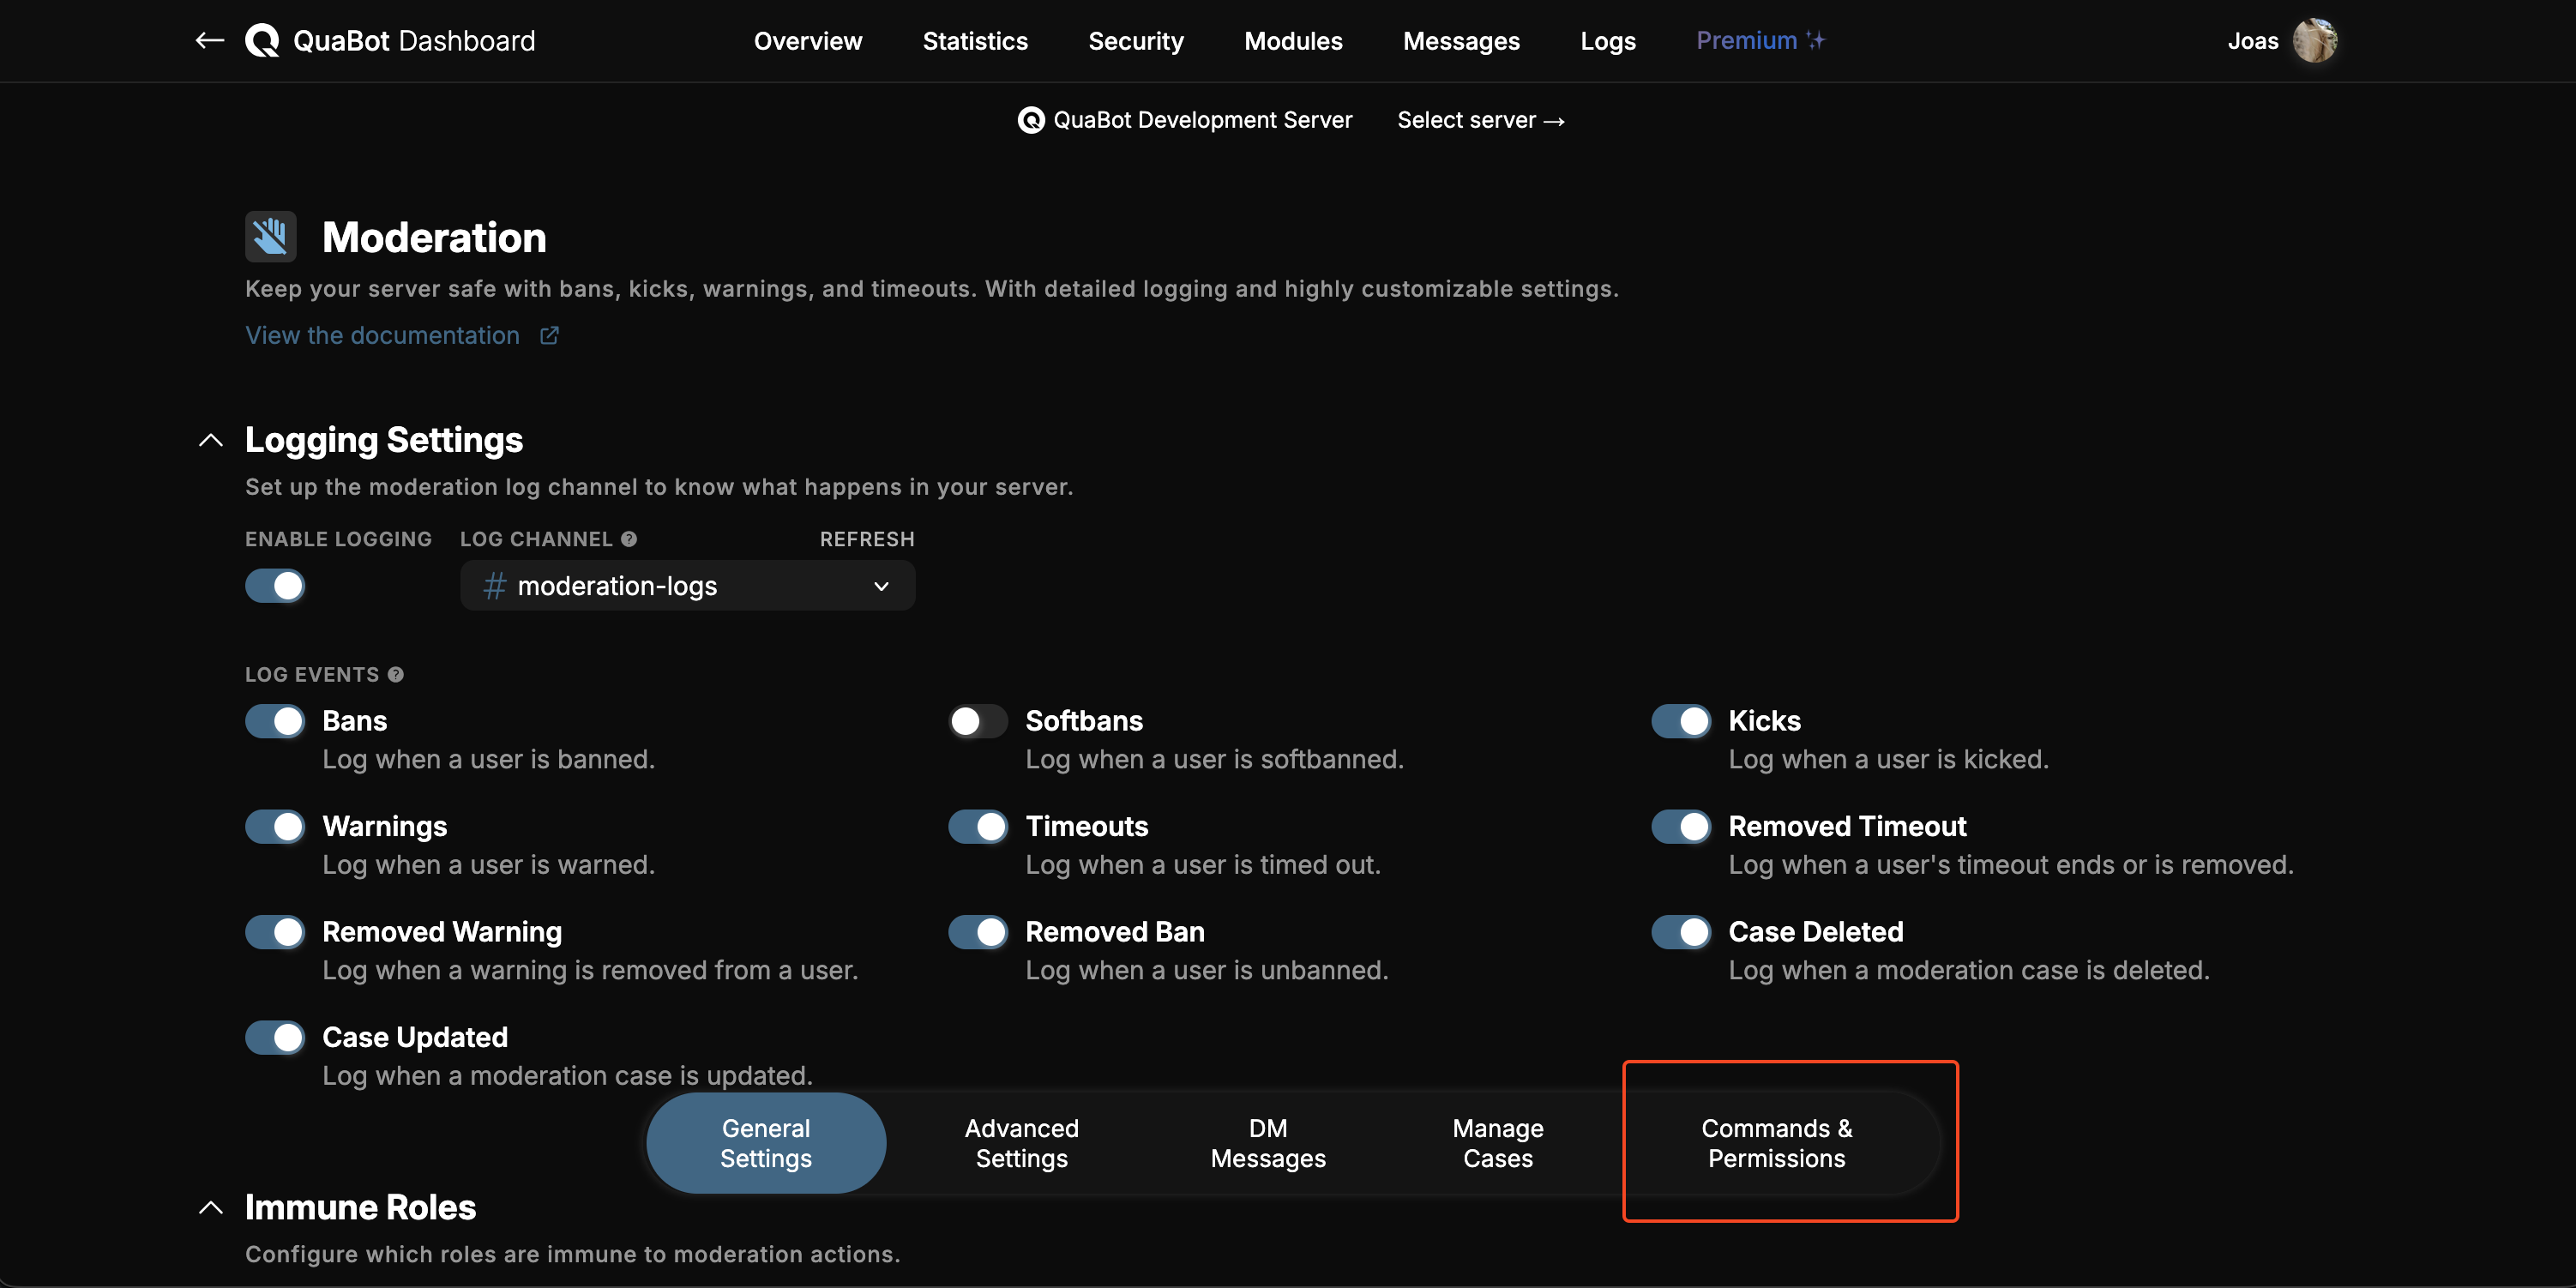Click the Moderation hand icon
The height and width of the screenshot is (1288, 2576).
point(271,236)
